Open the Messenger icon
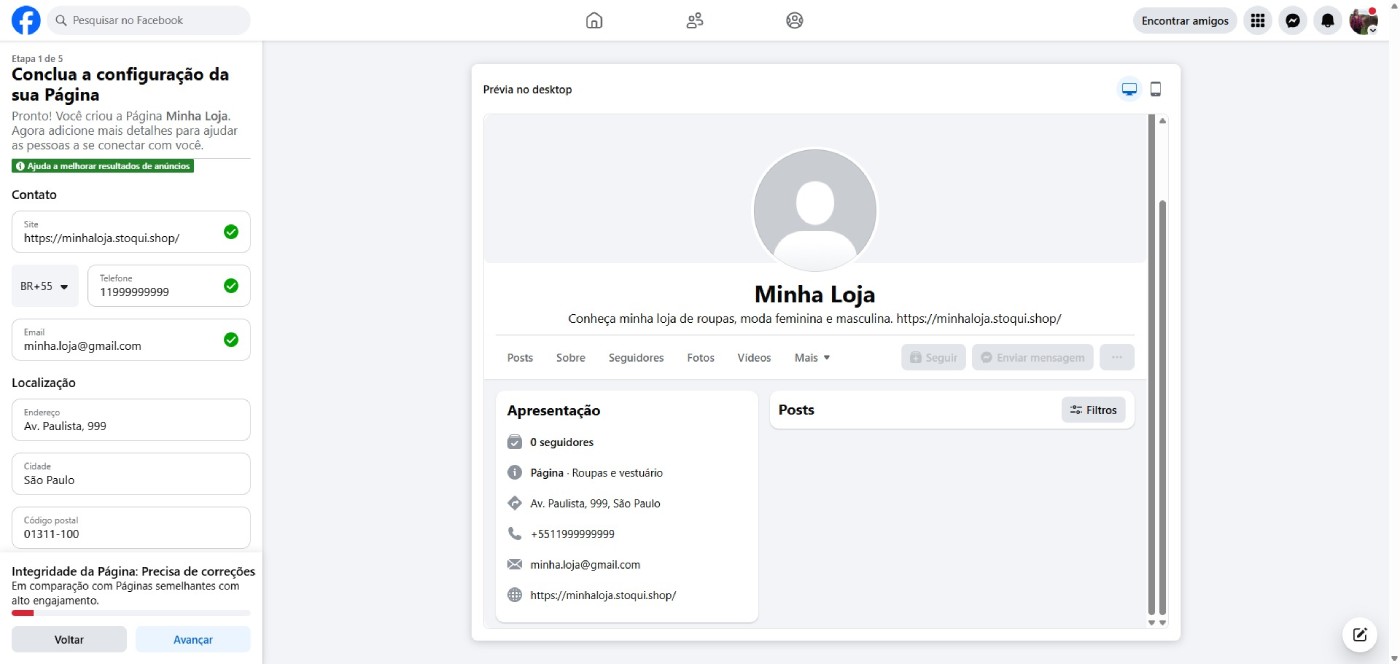This screenshot has width=1400, height=664. tap(1293, 20)
